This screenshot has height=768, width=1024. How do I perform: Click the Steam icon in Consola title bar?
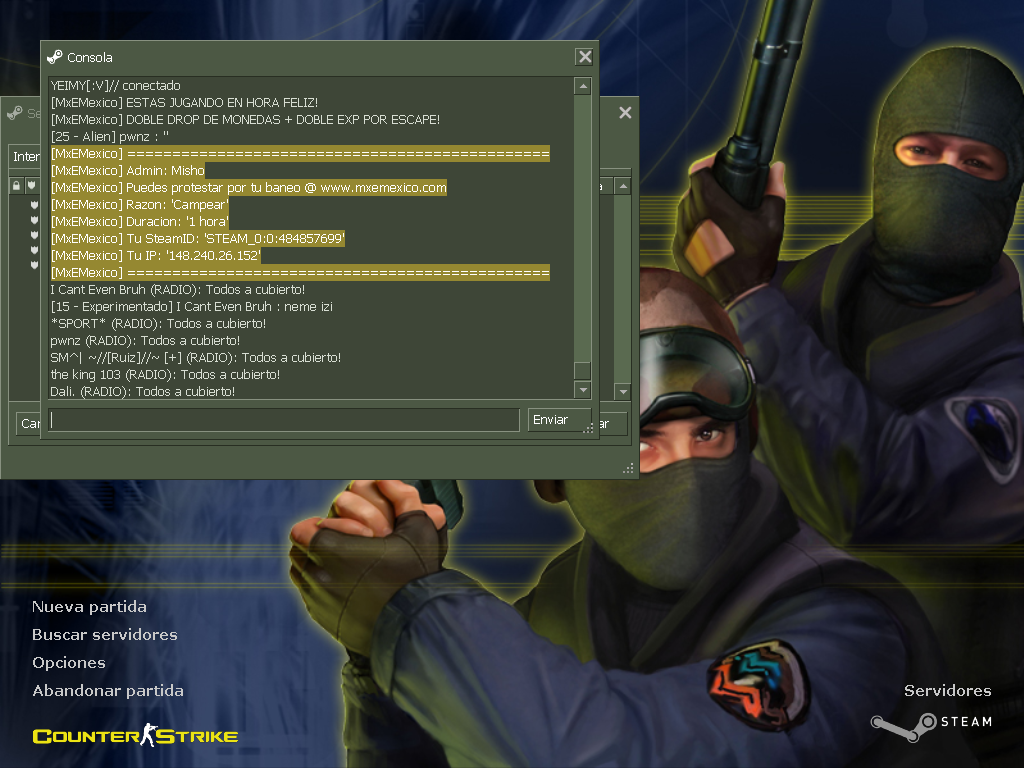(x=55, y=57)
